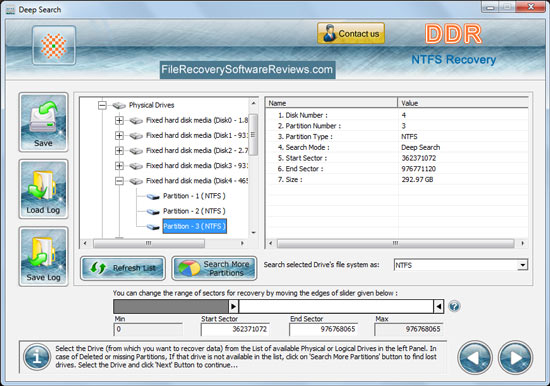Click the left slider handle for start sector
This screenshot has width=550, height=386.
pos(233,306)
